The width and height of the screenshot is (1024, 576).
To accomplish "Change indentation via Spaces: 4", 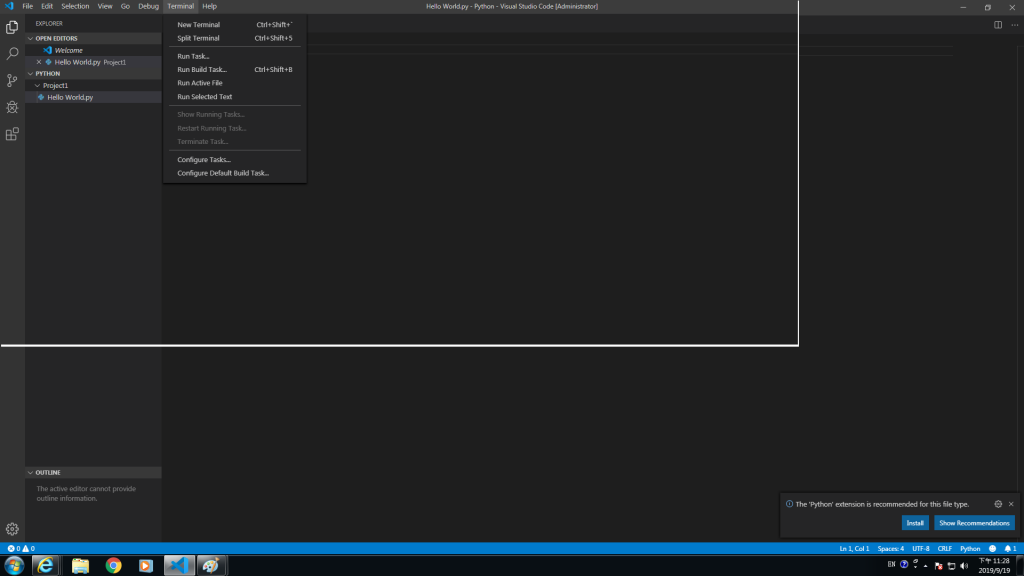I will 891,549.
